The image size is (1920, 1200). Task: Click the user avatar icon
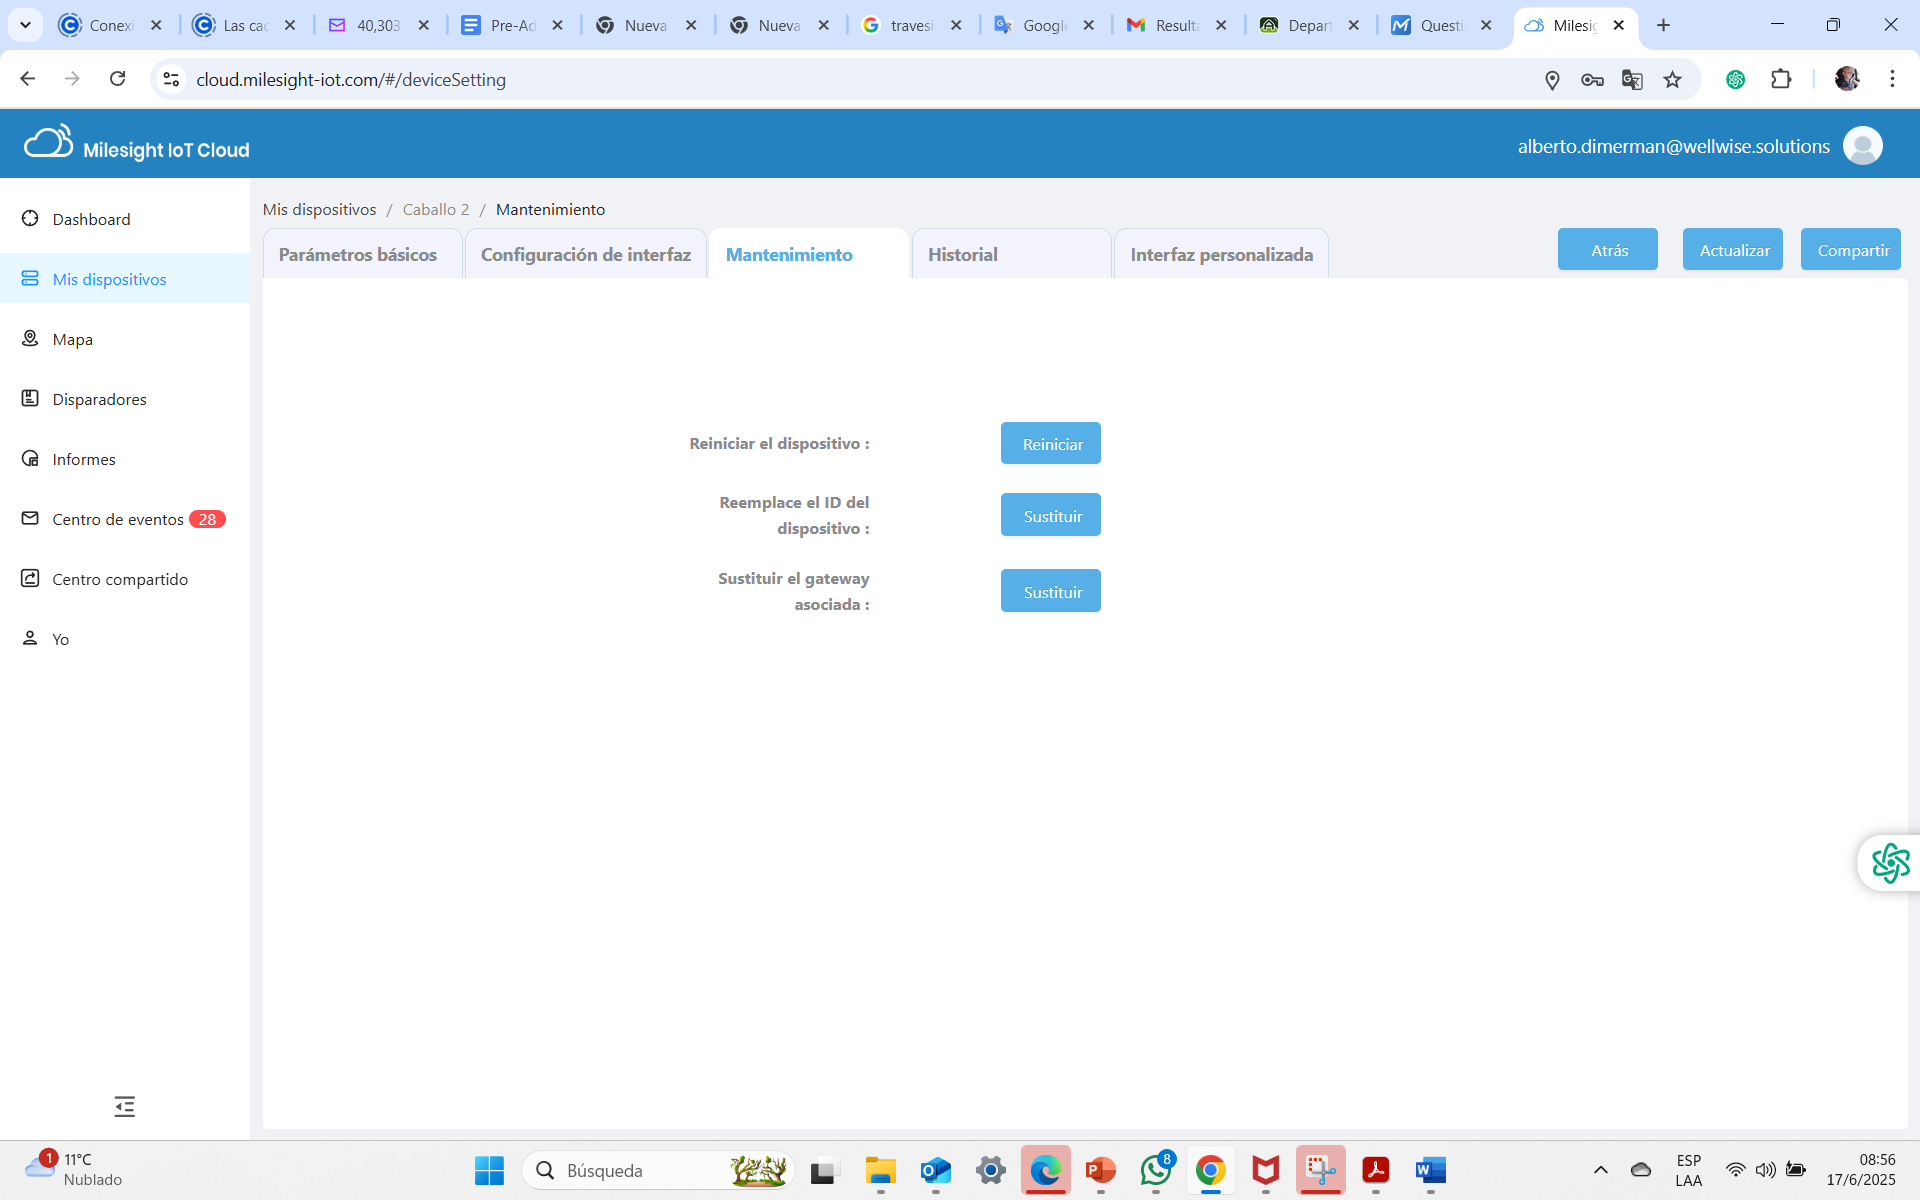[1862, 146]
